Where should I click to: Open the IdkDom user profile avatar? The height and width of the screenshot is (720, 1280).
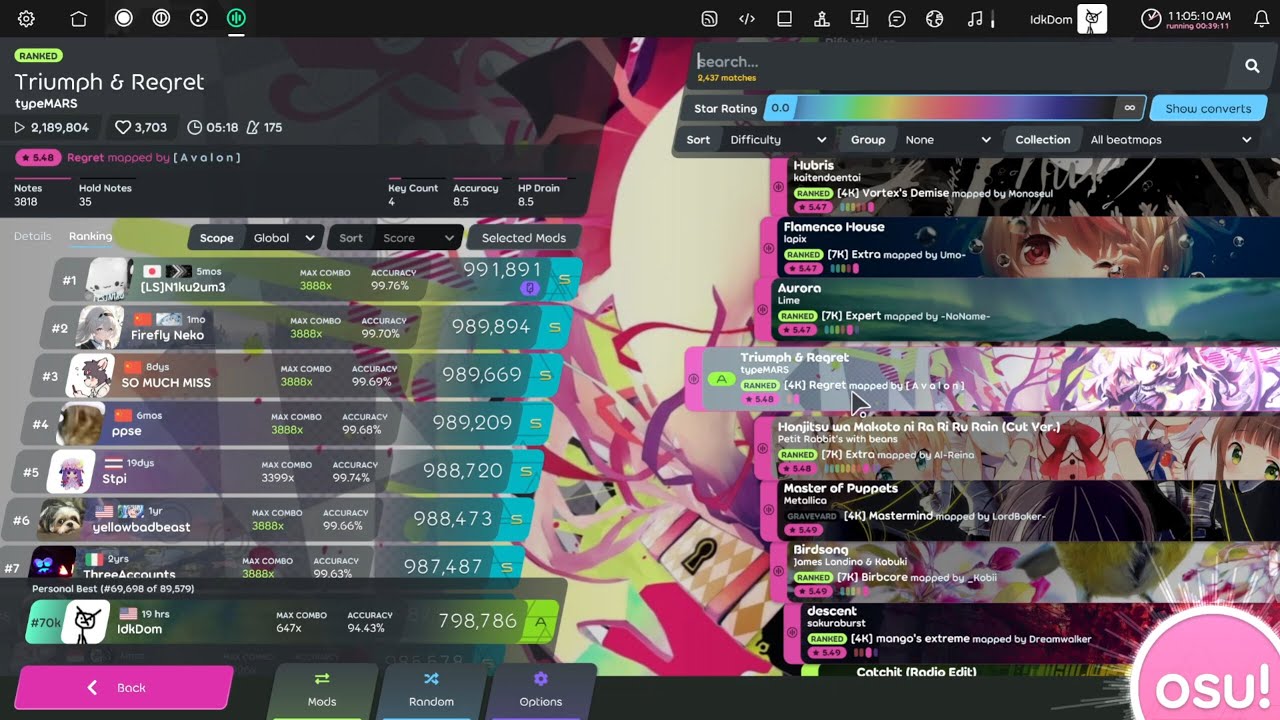pos(1092,18)
